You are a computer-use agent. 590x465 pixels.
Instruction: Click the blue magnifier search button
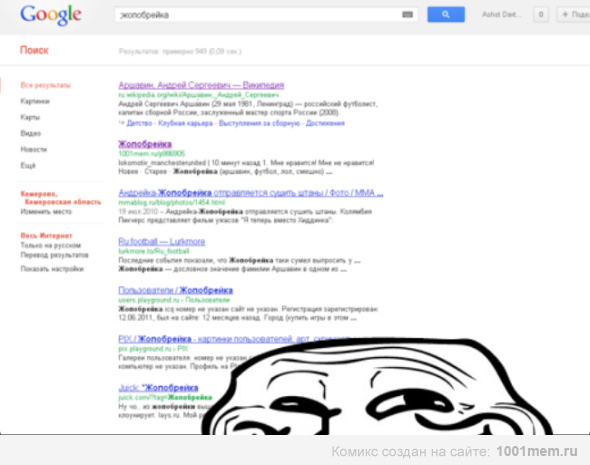click(446, 14)
